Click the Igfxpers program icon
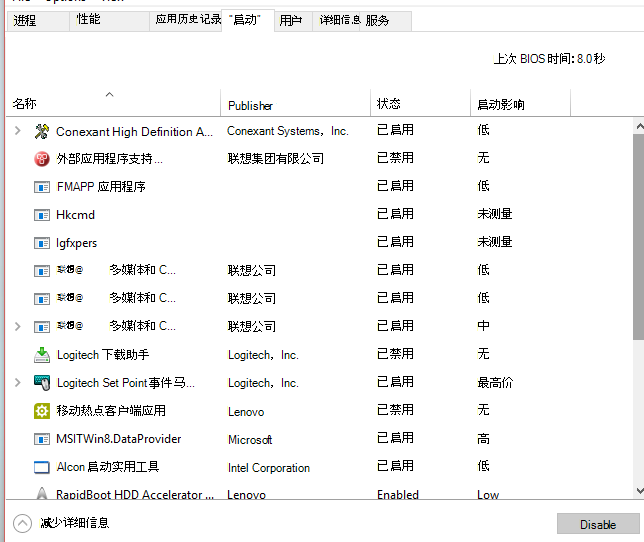Image resolution: width=644 pixels, height=542 pixels. pos(42,243)
